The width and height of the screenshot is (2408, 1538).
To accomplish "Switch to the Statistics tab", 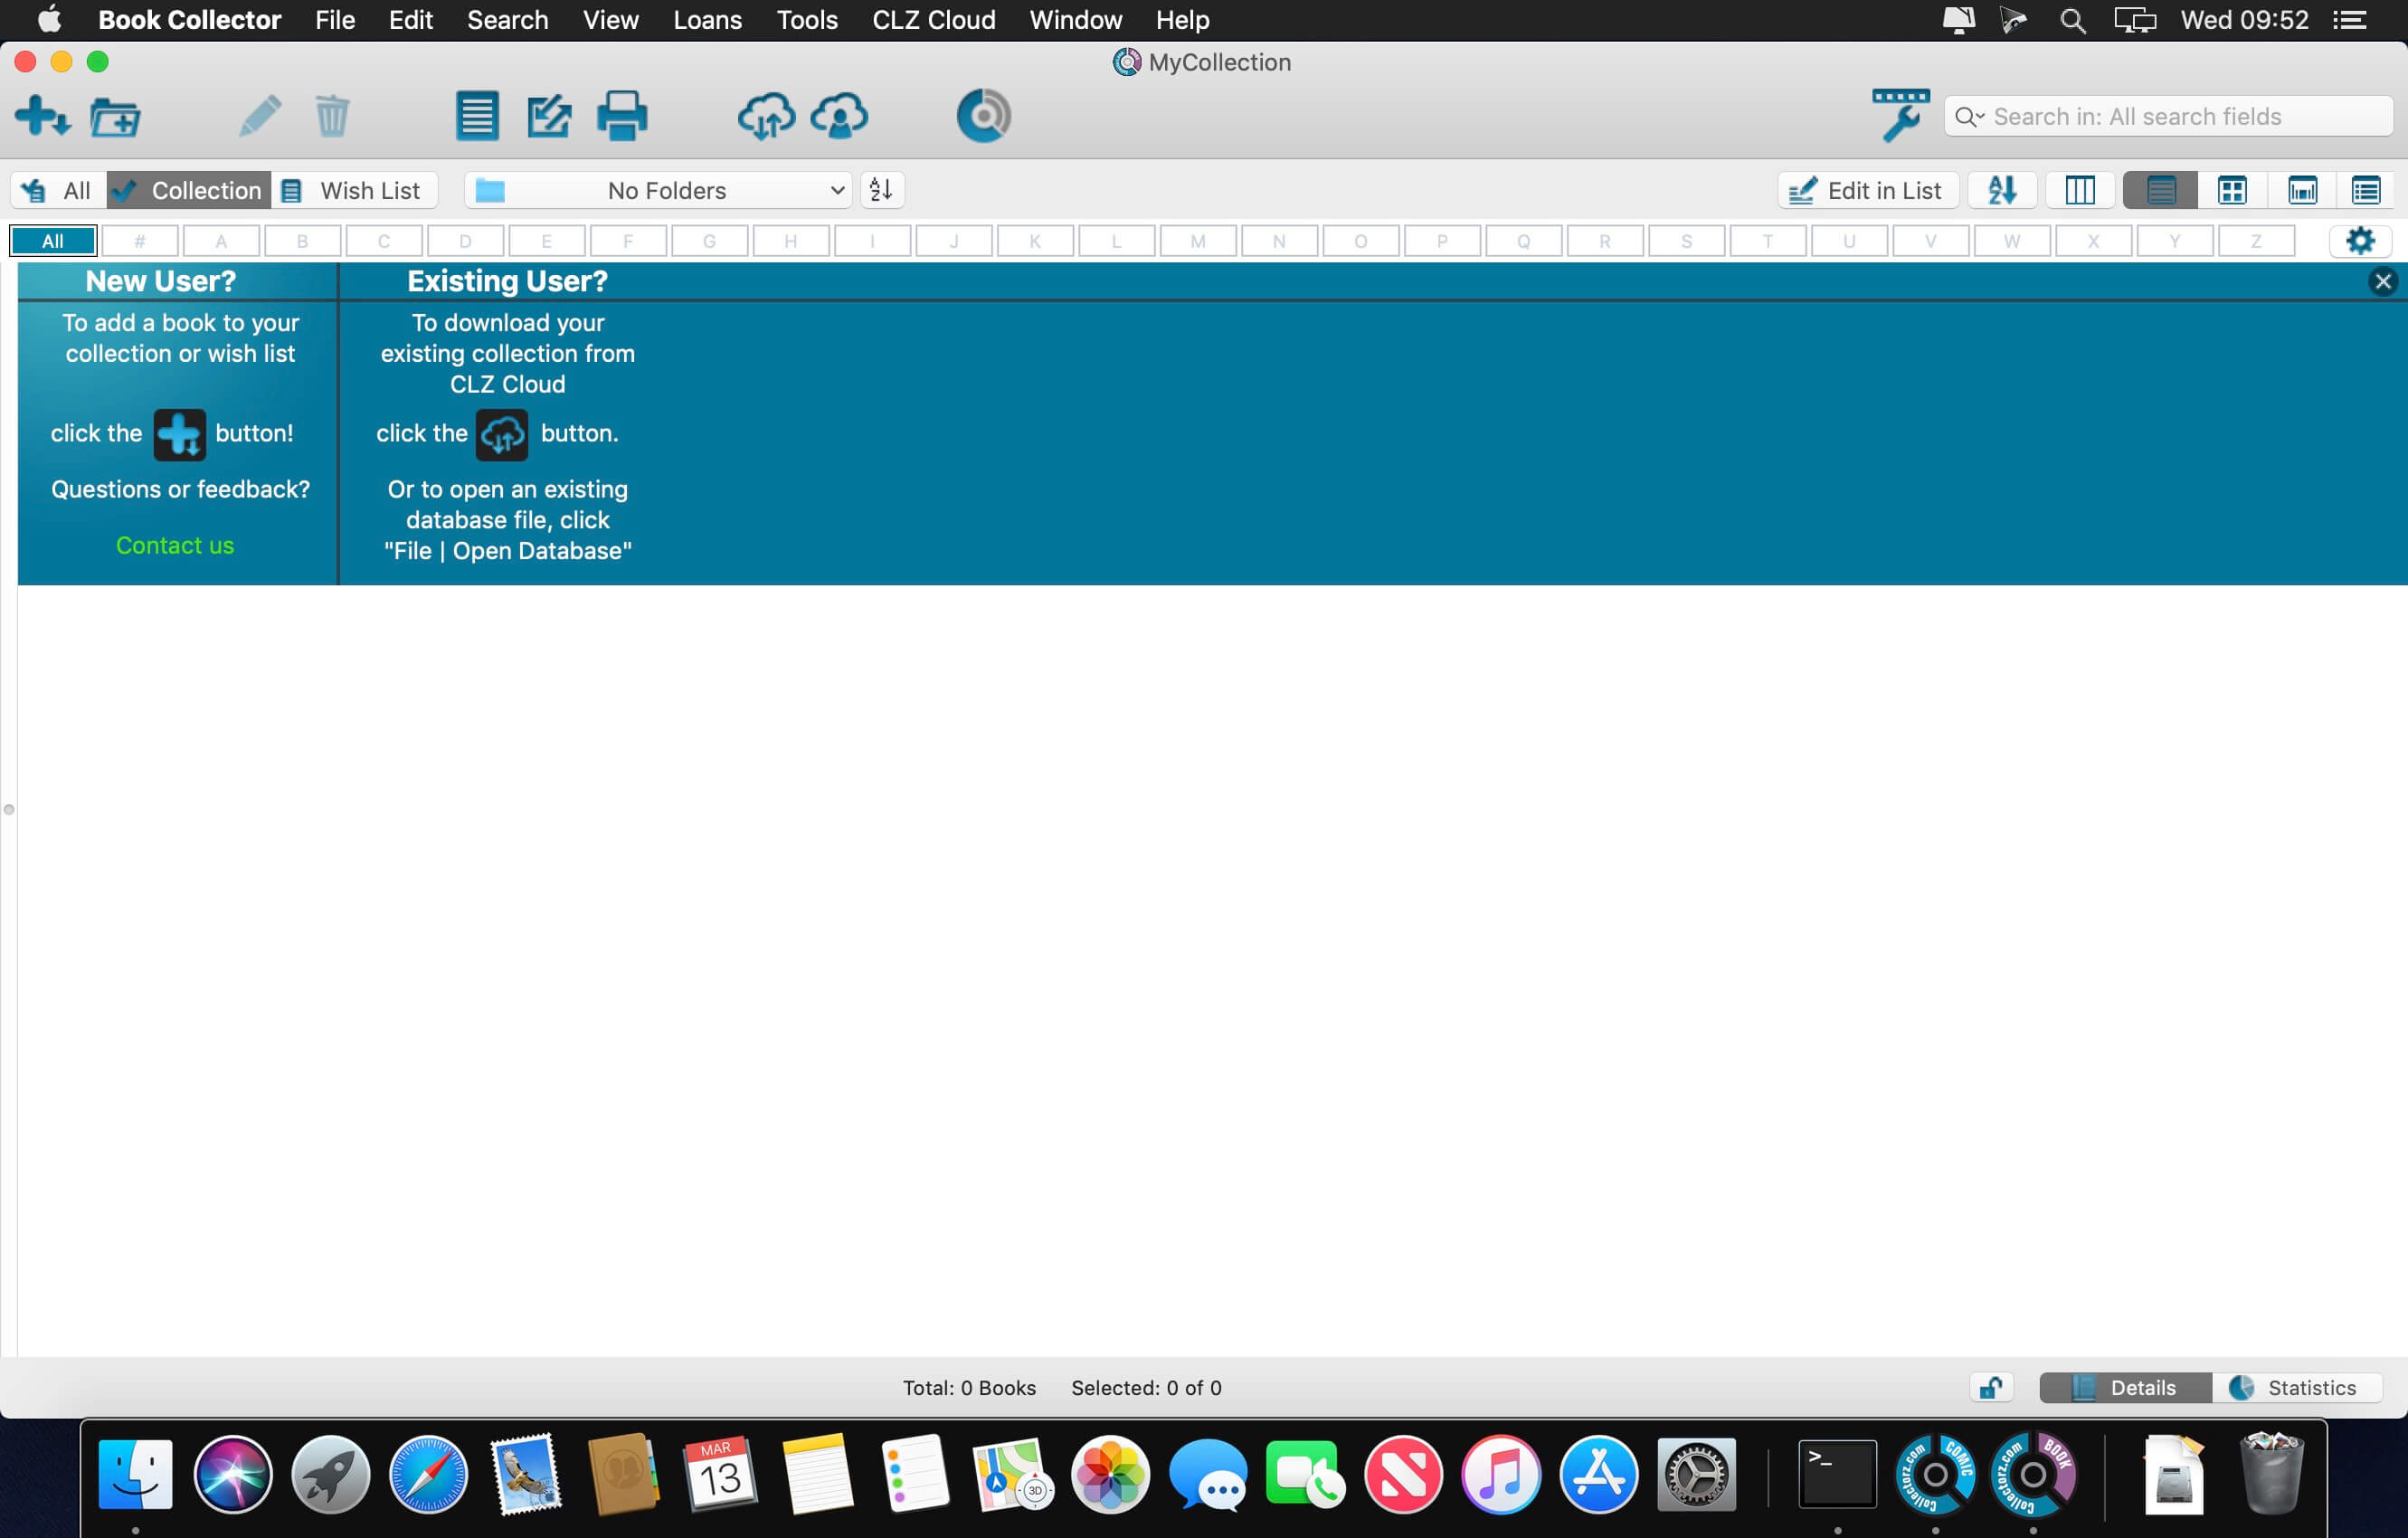I will (2296, 1387).
